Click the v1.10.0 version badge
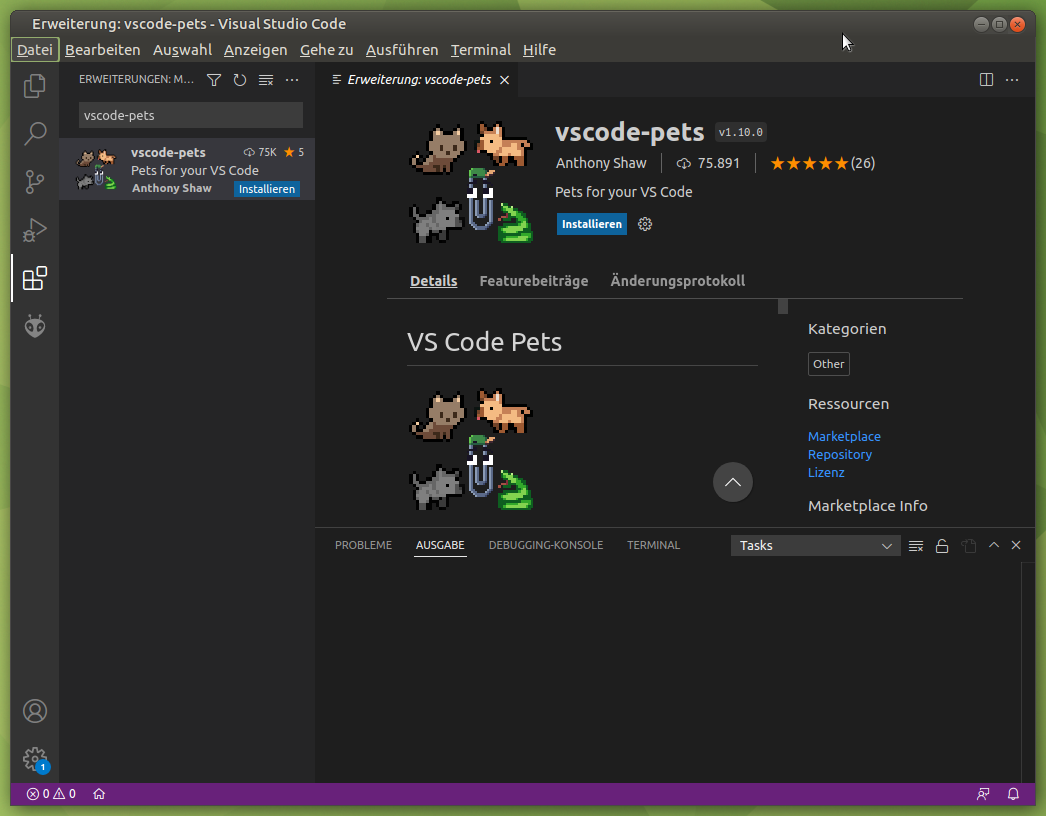 (x=740, y=132)
